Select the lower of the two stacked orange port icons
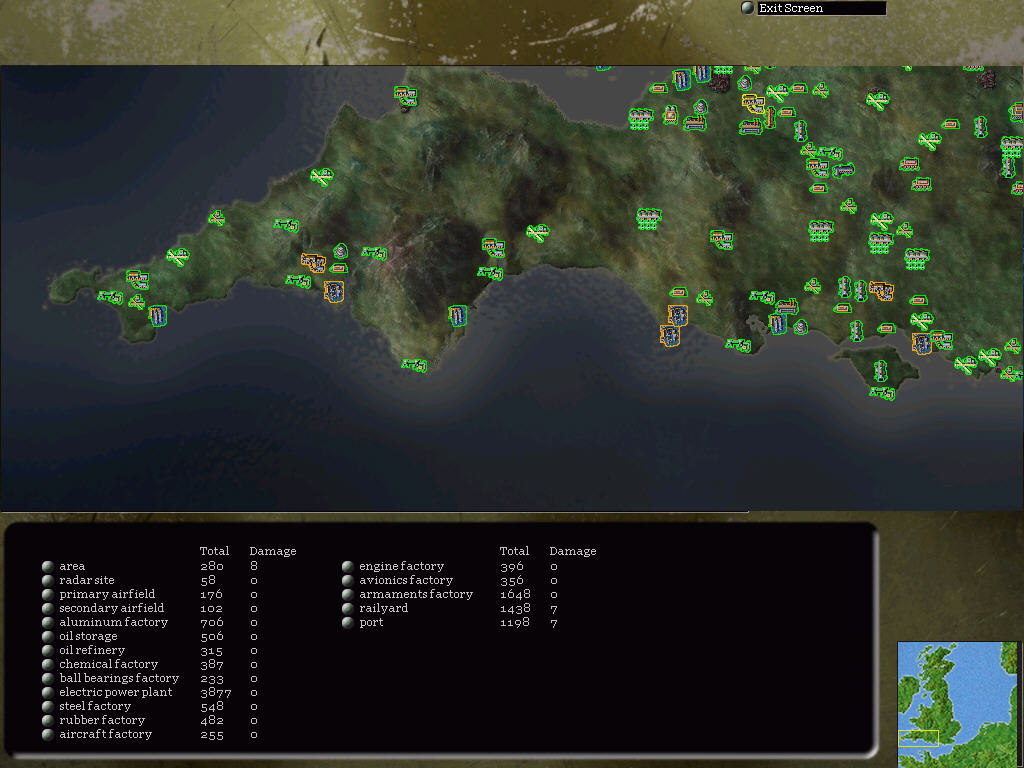Image resolution: width=1024 pixels, height=768 pixels. (x=670, y=336)
